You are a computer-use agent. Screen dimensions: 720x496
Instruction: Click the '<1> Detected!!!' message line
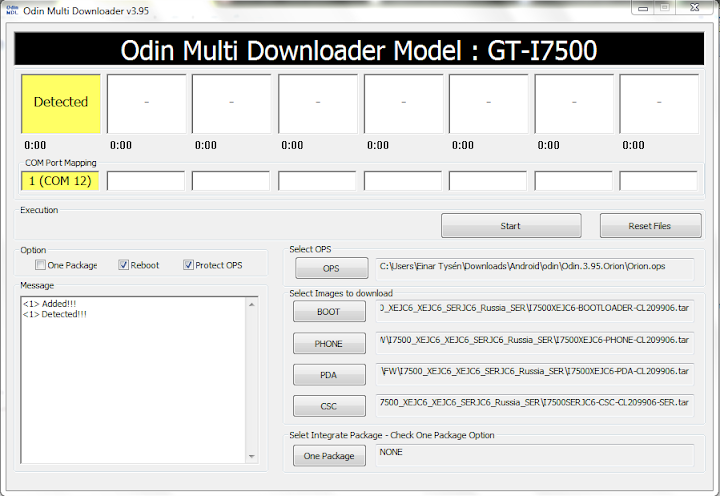pos(55,314)
